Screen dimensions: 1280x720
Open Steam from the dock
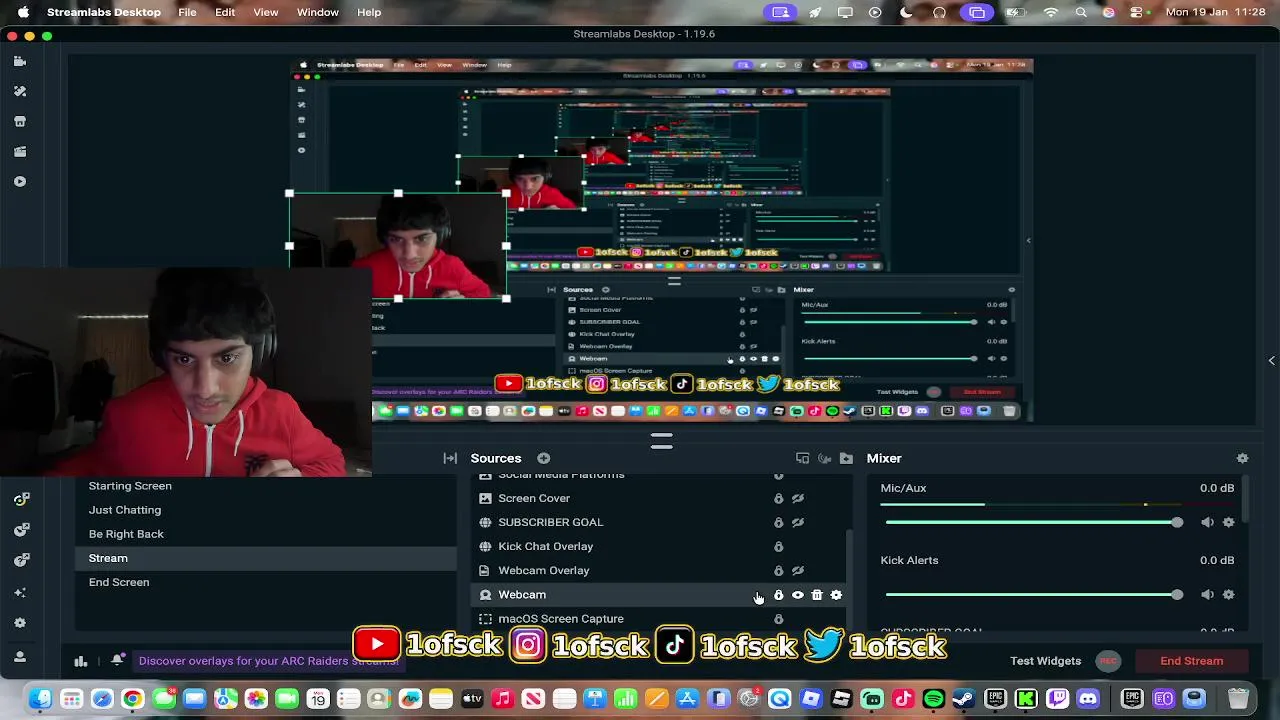click(964, 699)
